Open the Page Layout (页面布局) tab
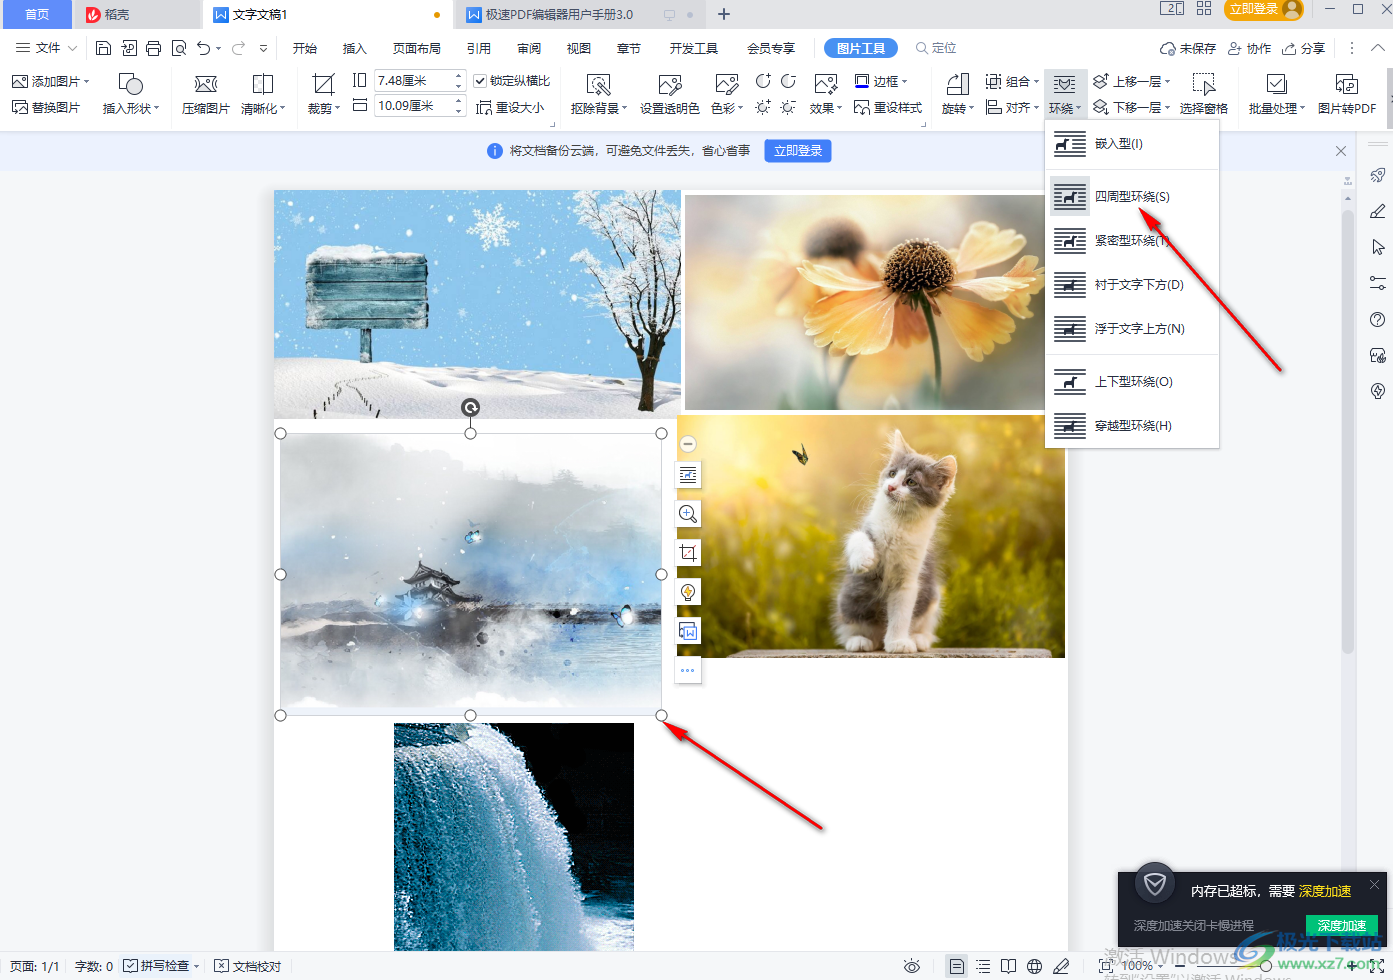The image size is (1393, 980). (417, 48)
